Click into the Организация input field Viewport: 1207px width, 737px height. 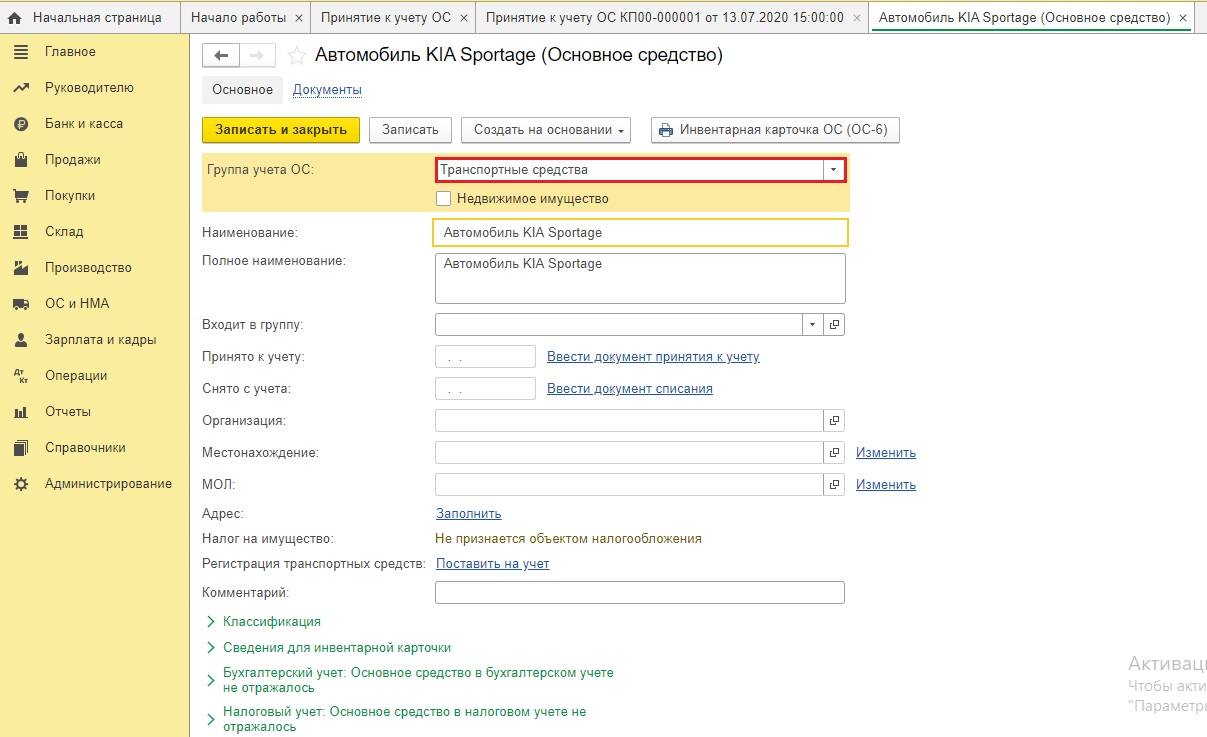(x=629, y=421)
